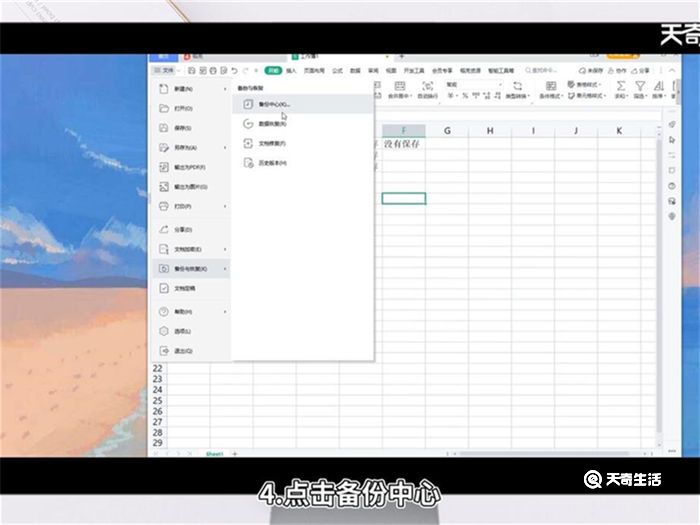
Task: Switch to the Data (数据) ribbon tab
Action: click(x=355, y=71)
